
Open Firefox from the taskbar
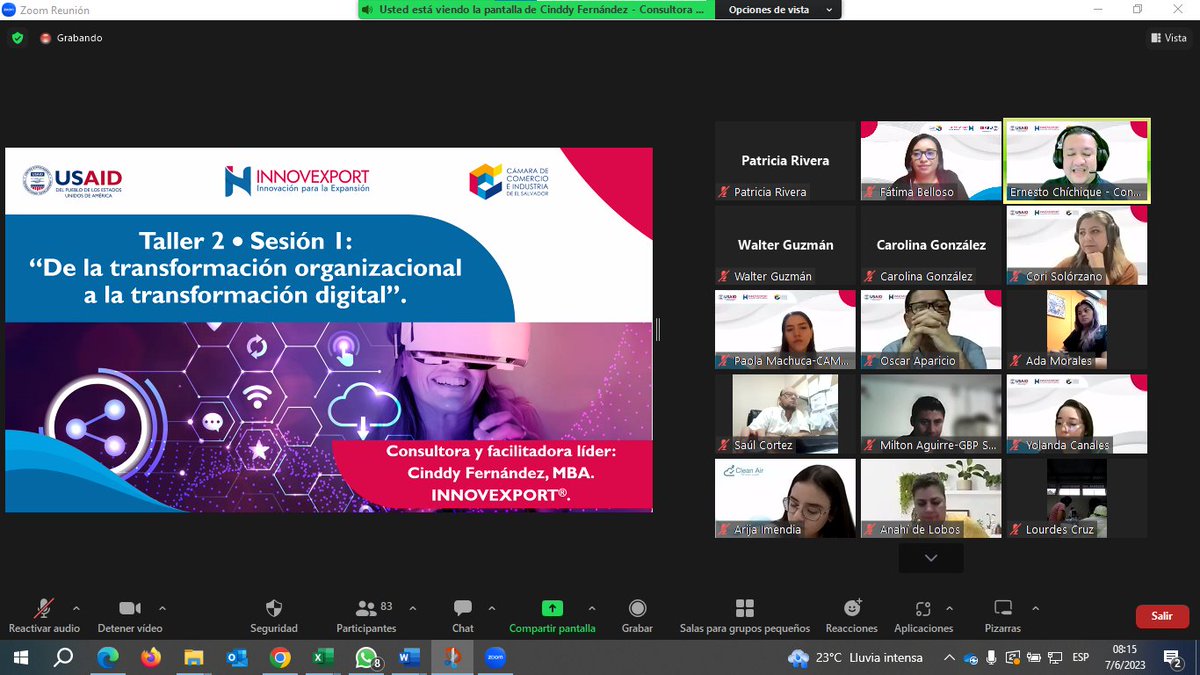pos(150,657)
